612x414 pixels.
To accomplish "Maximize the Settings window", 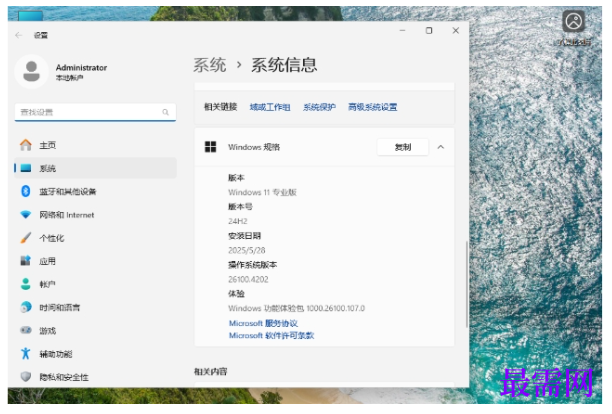I will coord(429,30).
